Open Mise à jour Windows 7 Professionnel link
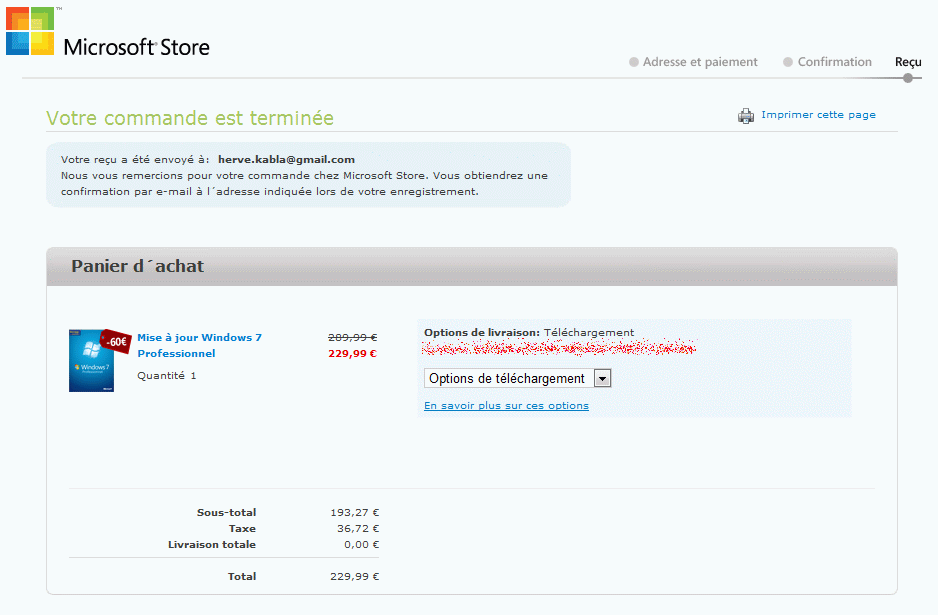Image resolution: width=938 pixels, height=615 pixels. 200,345
